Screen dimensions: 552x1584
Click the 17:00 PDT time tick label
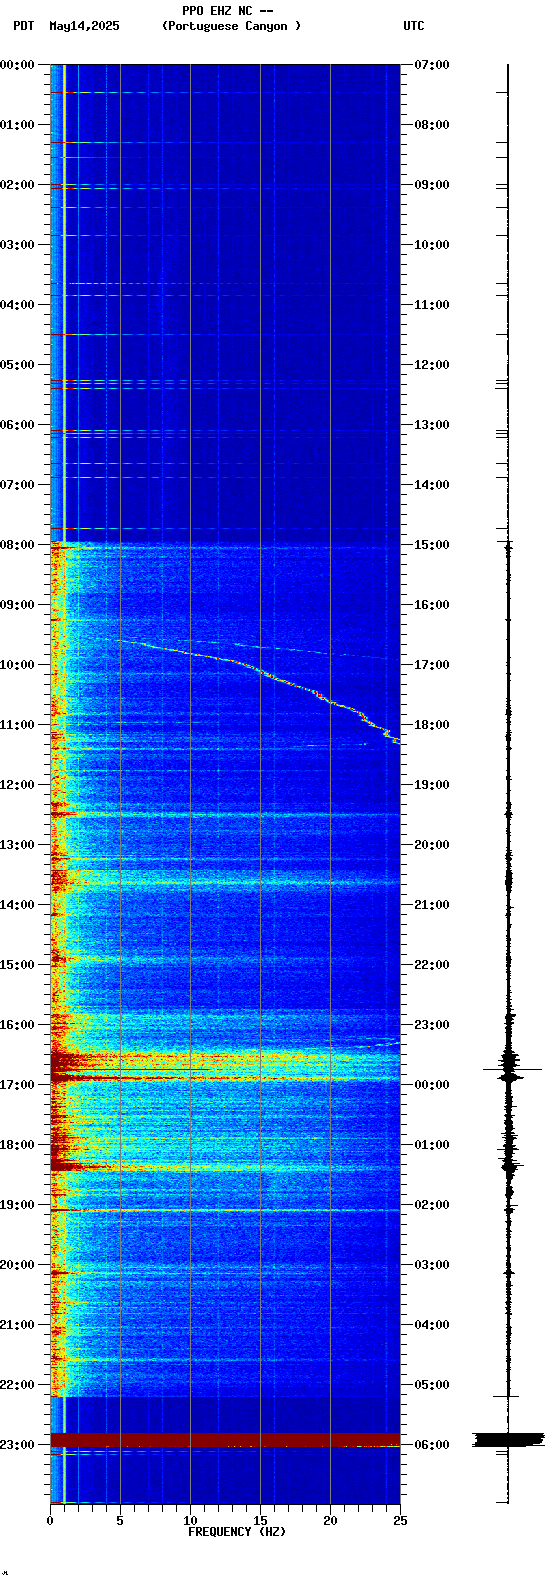pos(18,1085)
